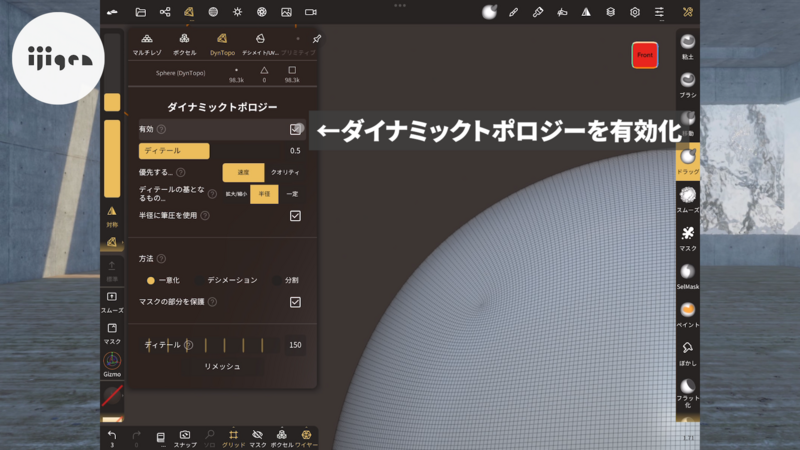Screen dimensions: 800x450
Task: Click the tall yellow slider in left sidebar
Action: pos(112,159)
